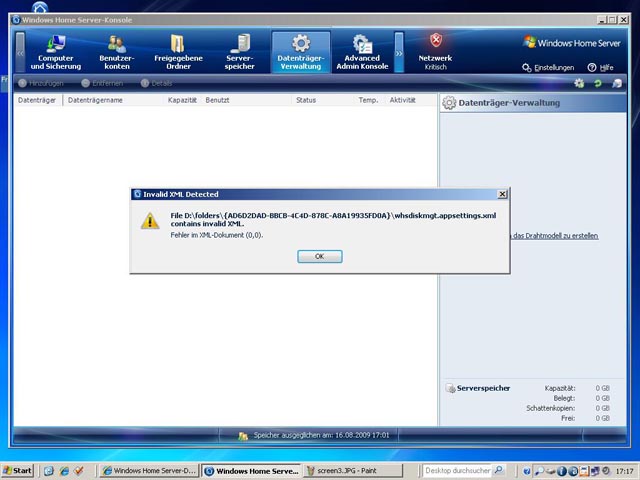
Task: Click the Serverspeicher icon in the side panel
Action: click(x=450, y=388)
